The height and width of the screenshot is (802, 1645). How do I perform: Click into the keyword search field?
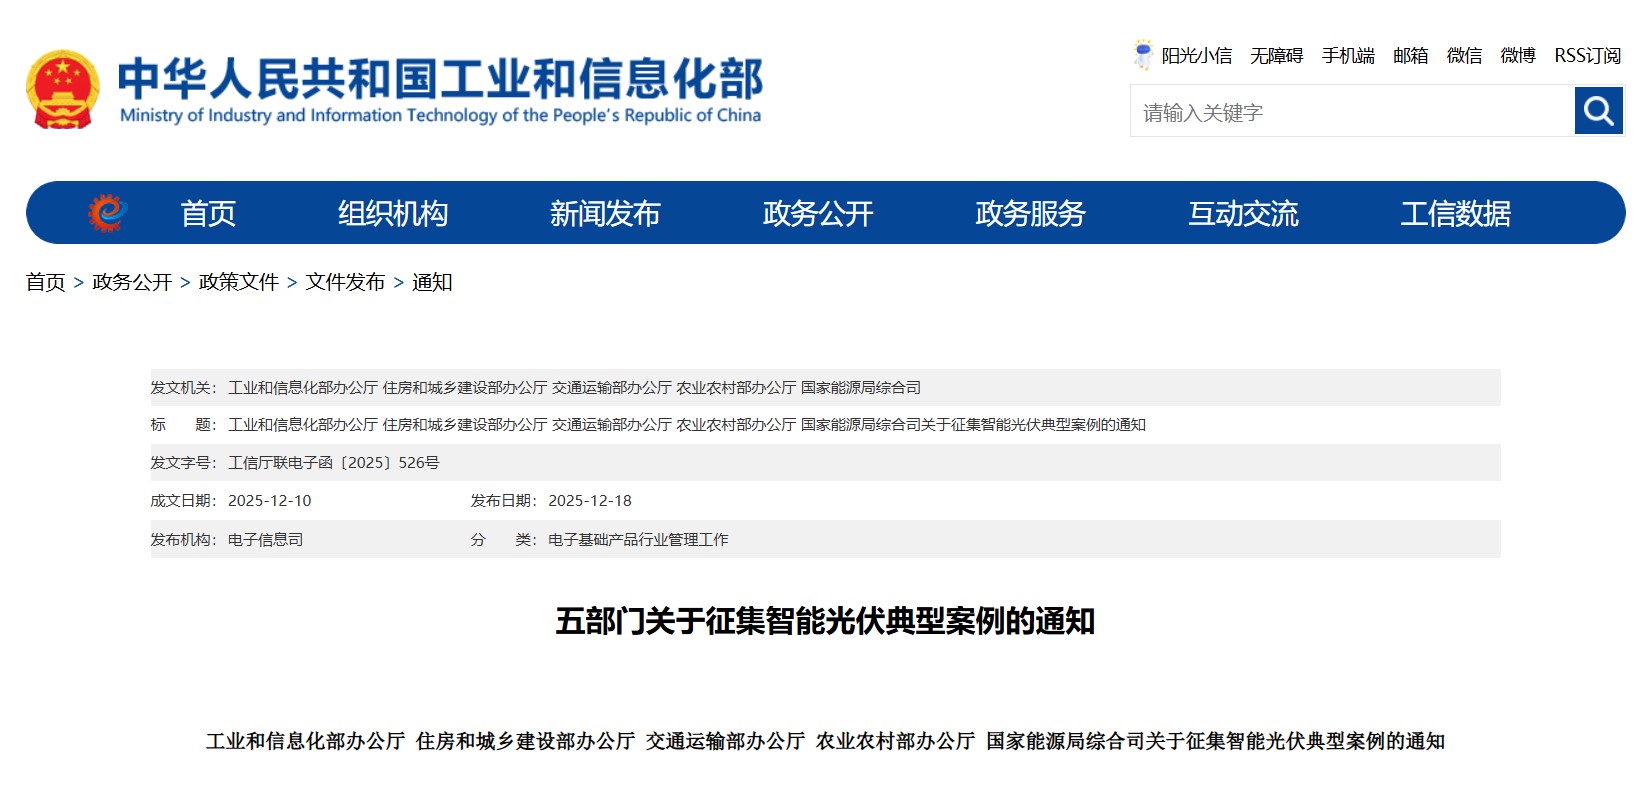pyautogui.click(x=1352, y=112)
